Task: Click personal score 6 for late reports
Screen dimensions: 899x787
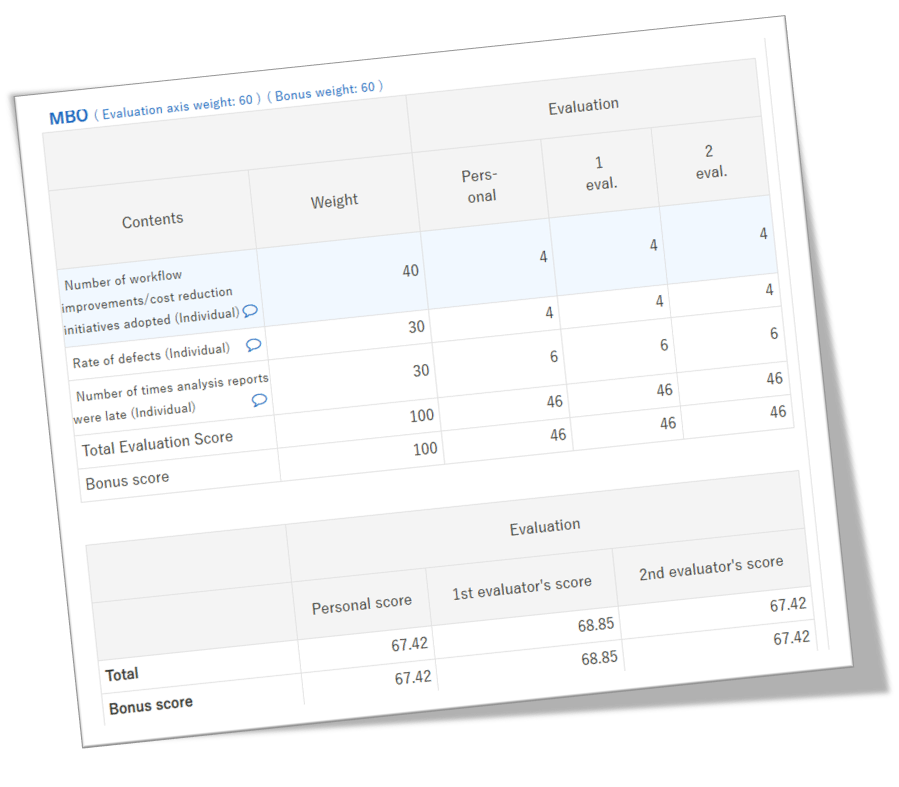Action: point(554,357)
